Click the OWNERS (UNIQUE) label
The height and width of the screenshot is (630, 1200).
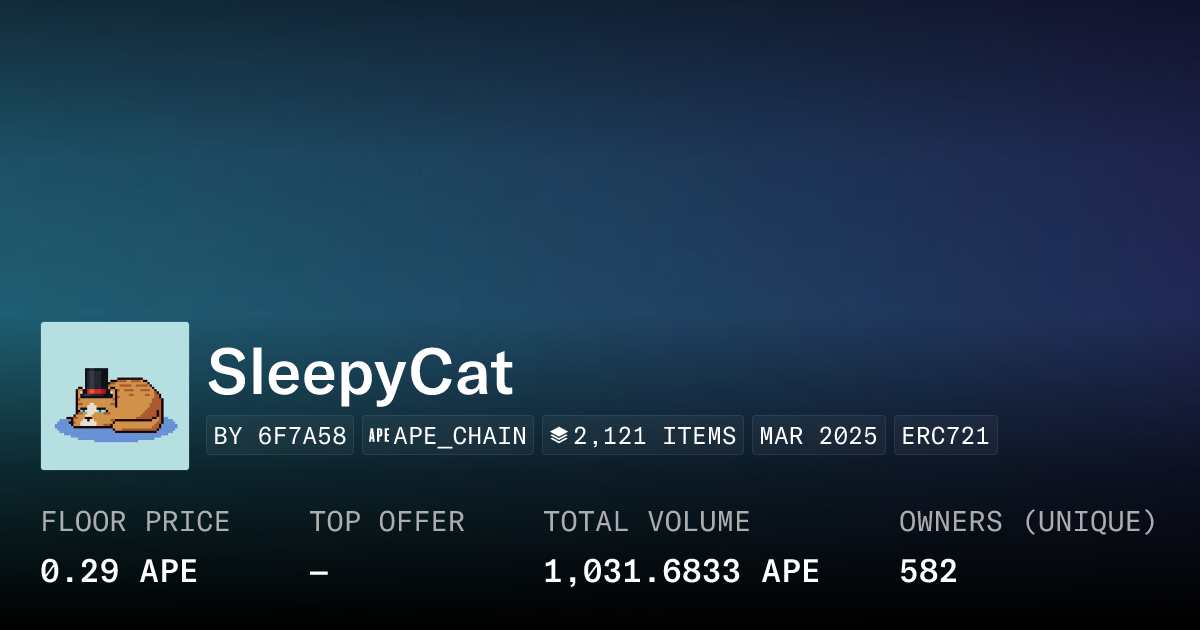[x=1028, y=522]
